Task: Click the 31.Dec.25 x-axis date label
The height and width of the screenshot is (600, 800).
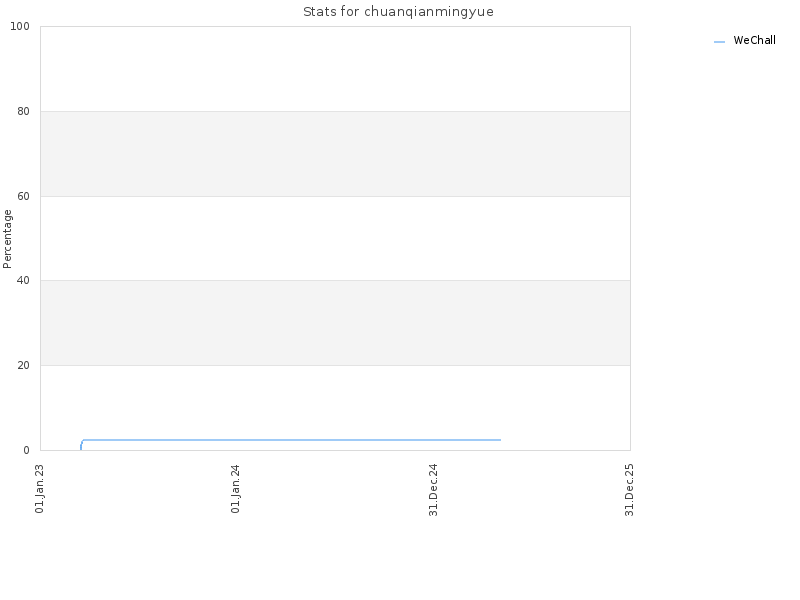Action: (629, 490)
